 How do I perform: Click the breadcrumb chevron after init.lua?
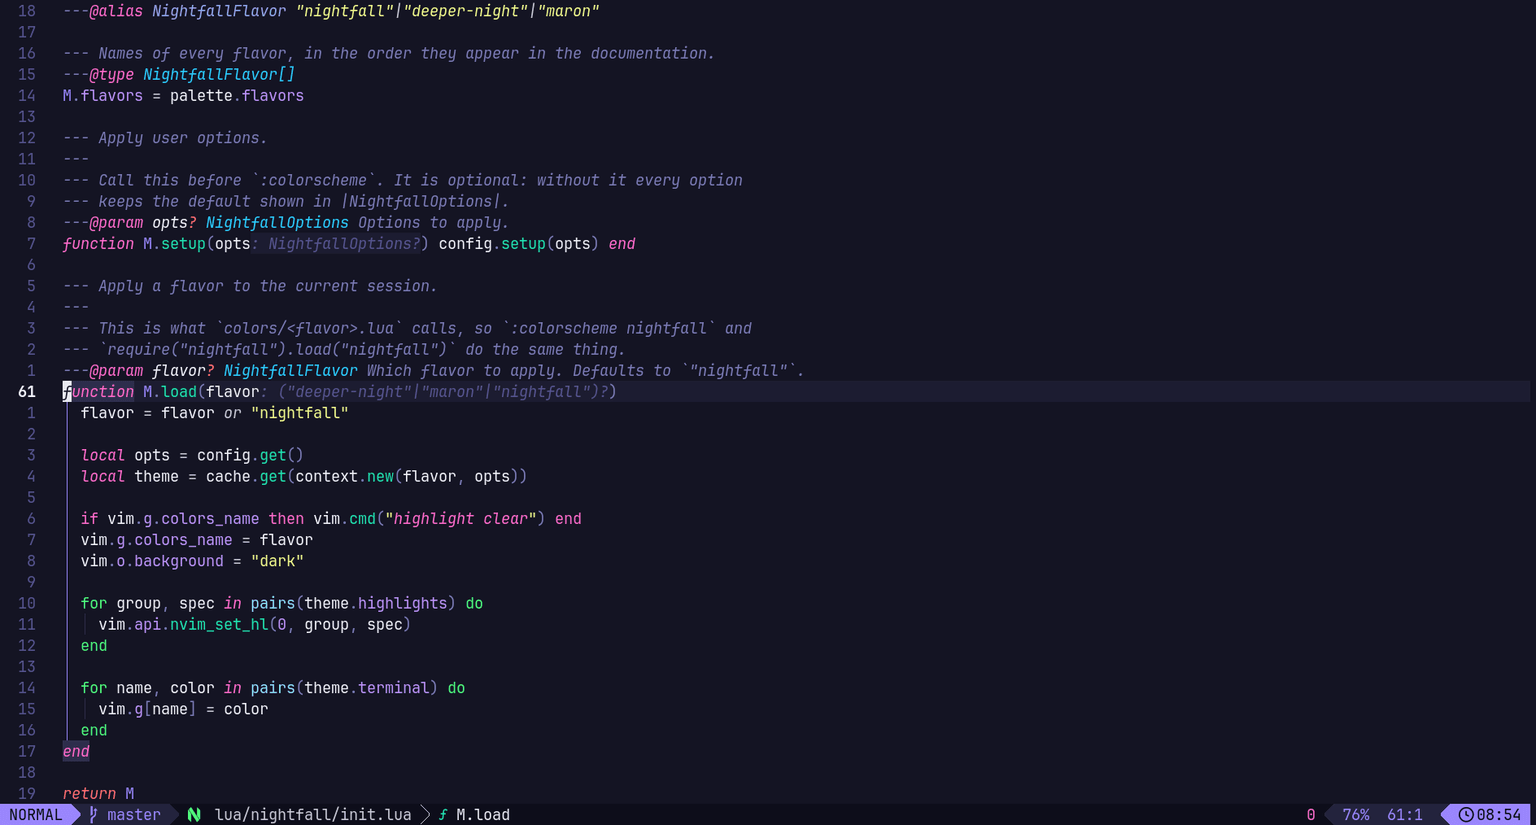[x=425, y=815]
